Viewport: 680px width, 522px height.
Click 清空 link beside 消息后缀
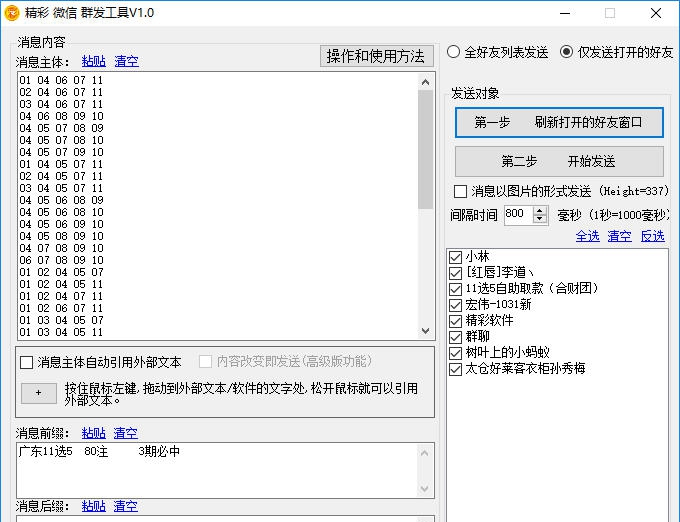coord(126,506)
